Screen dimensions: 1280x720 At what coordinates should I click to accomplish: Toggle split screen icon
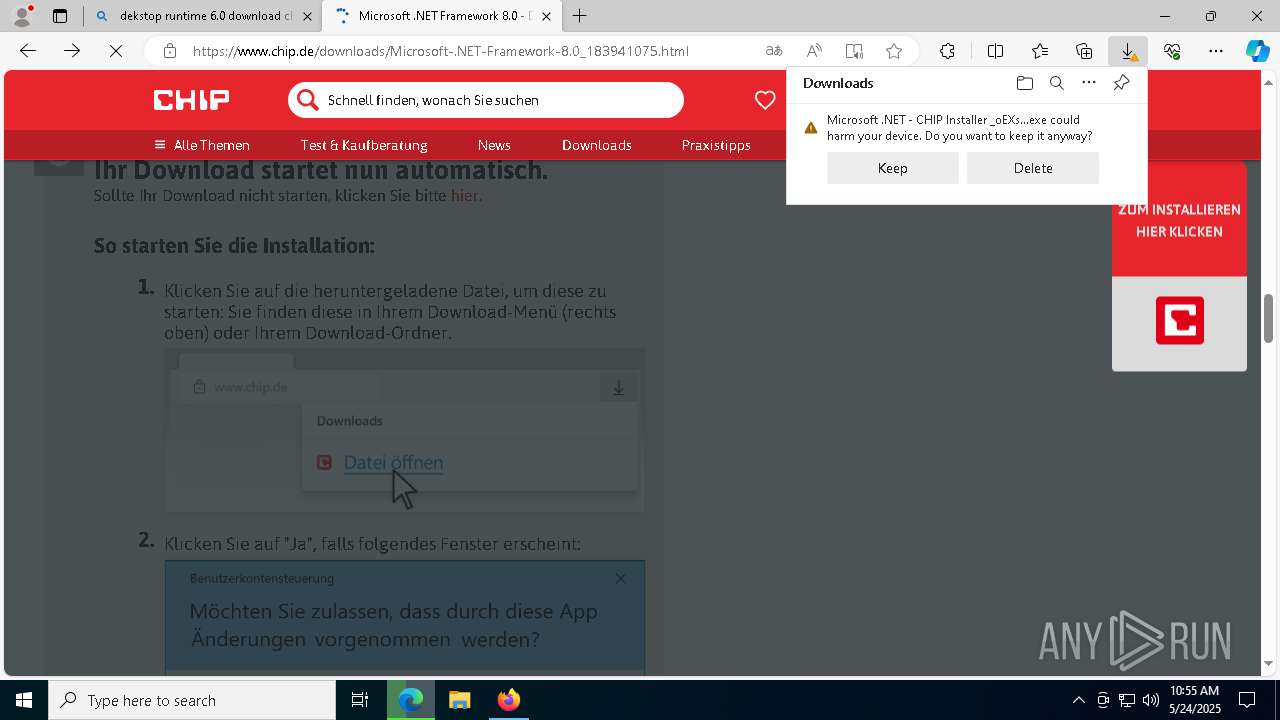[995, 51]
